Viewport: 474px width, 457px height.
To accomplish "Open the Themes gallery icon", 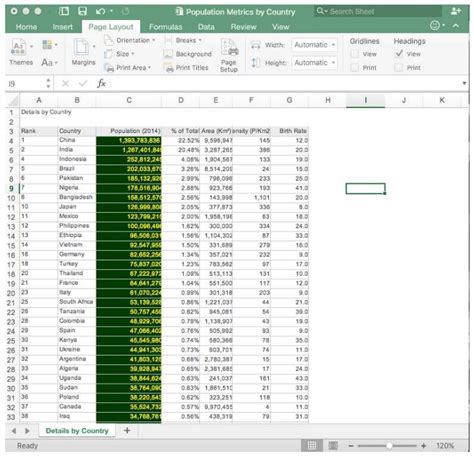I will (x=19, y=47).
